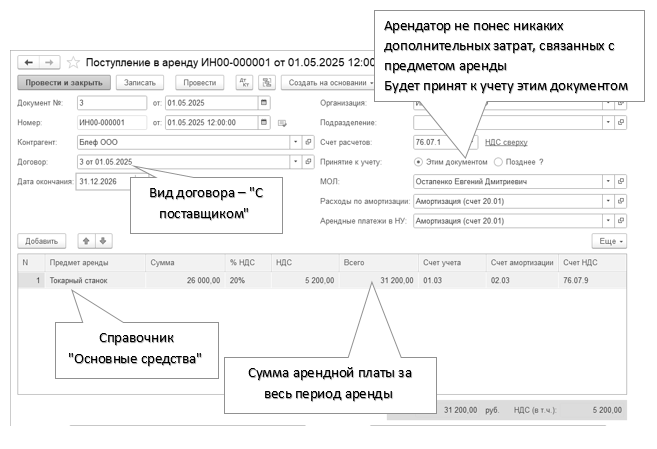Select the 02.03 amortization account cell
657x449 pixels.
pyautogui.click(x=522, y=280)
